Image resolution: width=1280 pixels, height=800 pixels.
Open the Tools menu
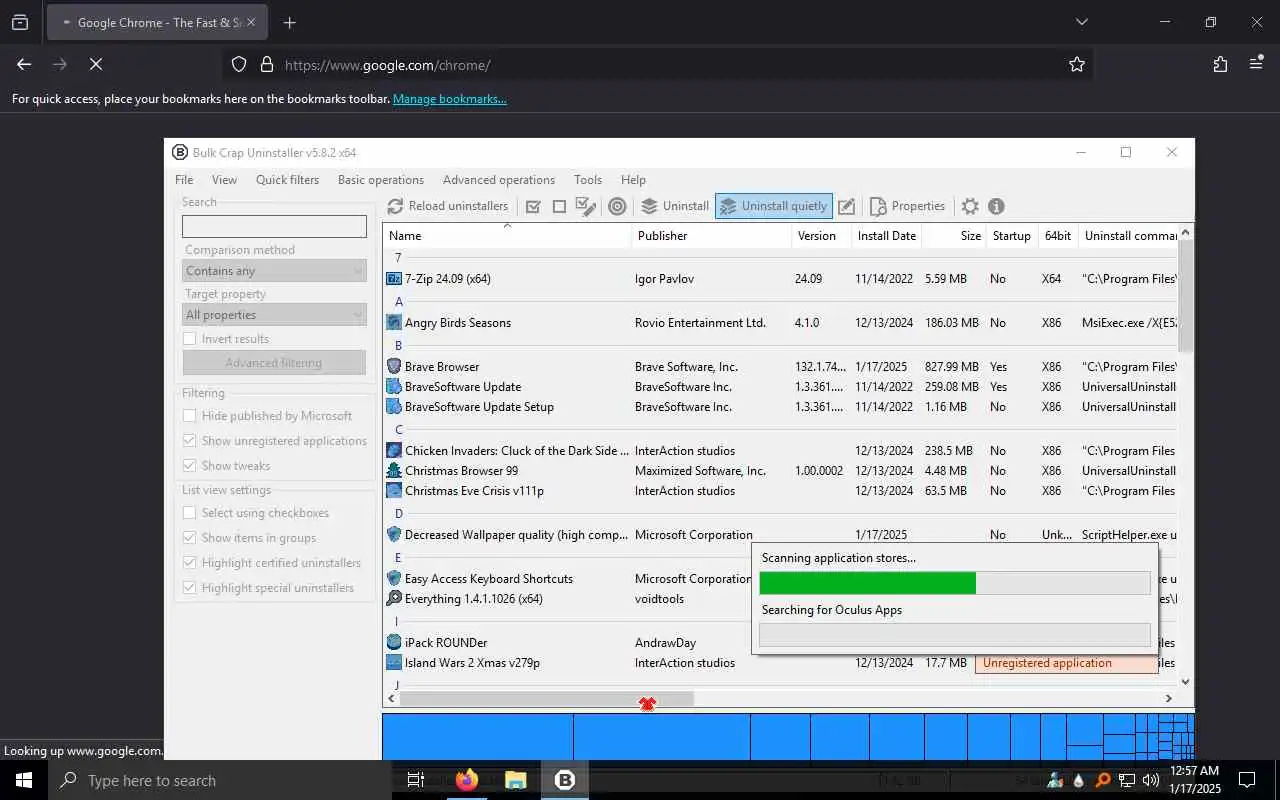click(x=588, y=180)
